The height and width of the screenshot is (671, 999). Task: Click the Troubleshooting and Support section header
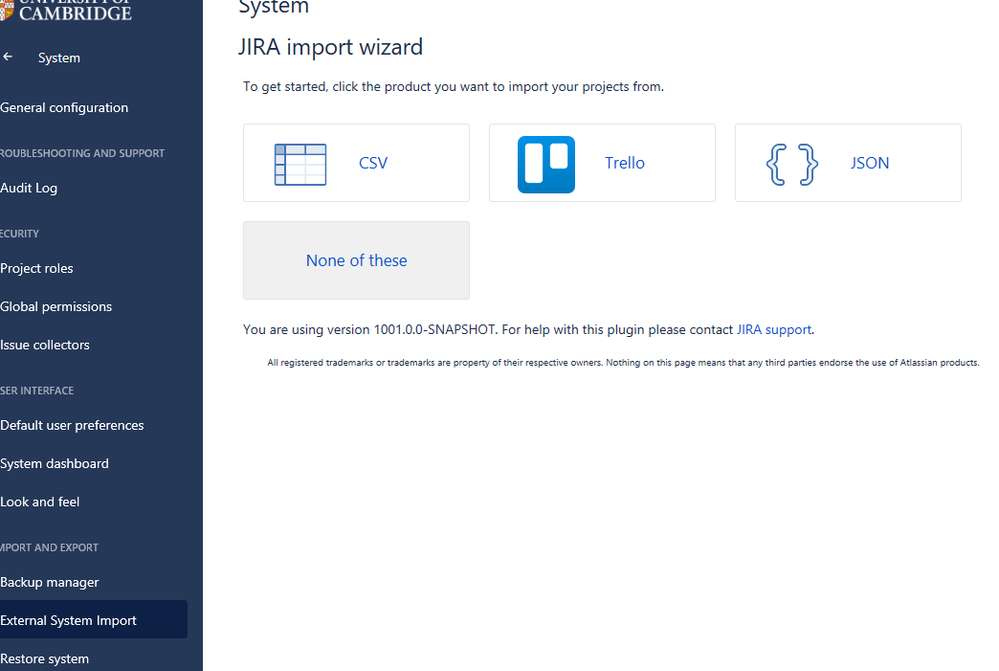82,153
